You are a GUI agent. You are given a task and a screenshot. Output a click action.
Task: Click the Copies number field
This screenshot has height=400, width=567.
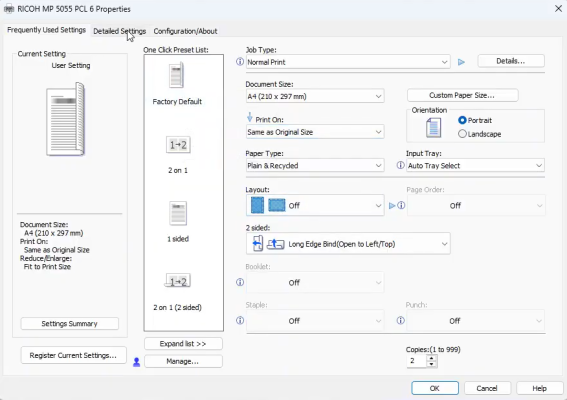[x=417, y=361]
